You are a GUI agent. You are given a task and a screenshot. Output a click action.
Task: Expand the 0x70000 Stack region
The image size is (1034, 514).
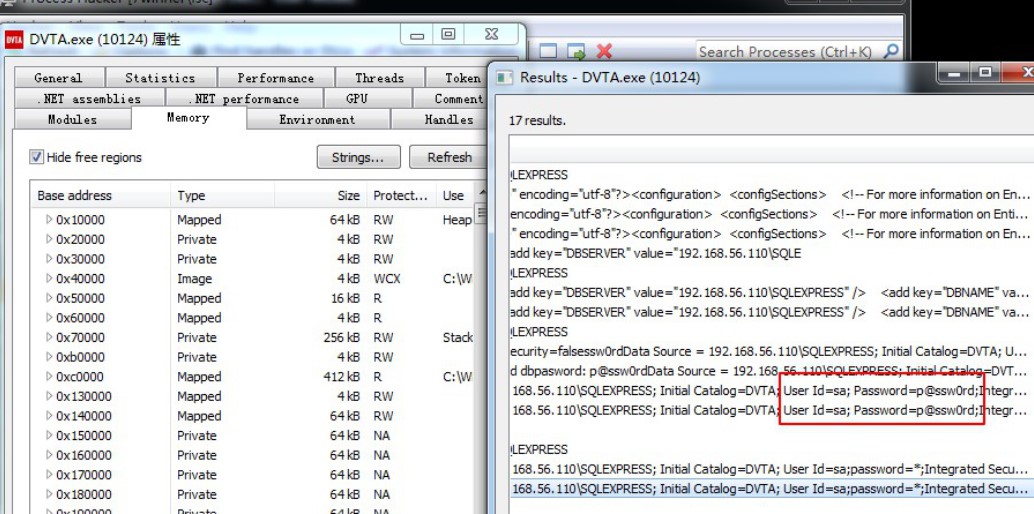pyautogui.click(x=49, y=337)
